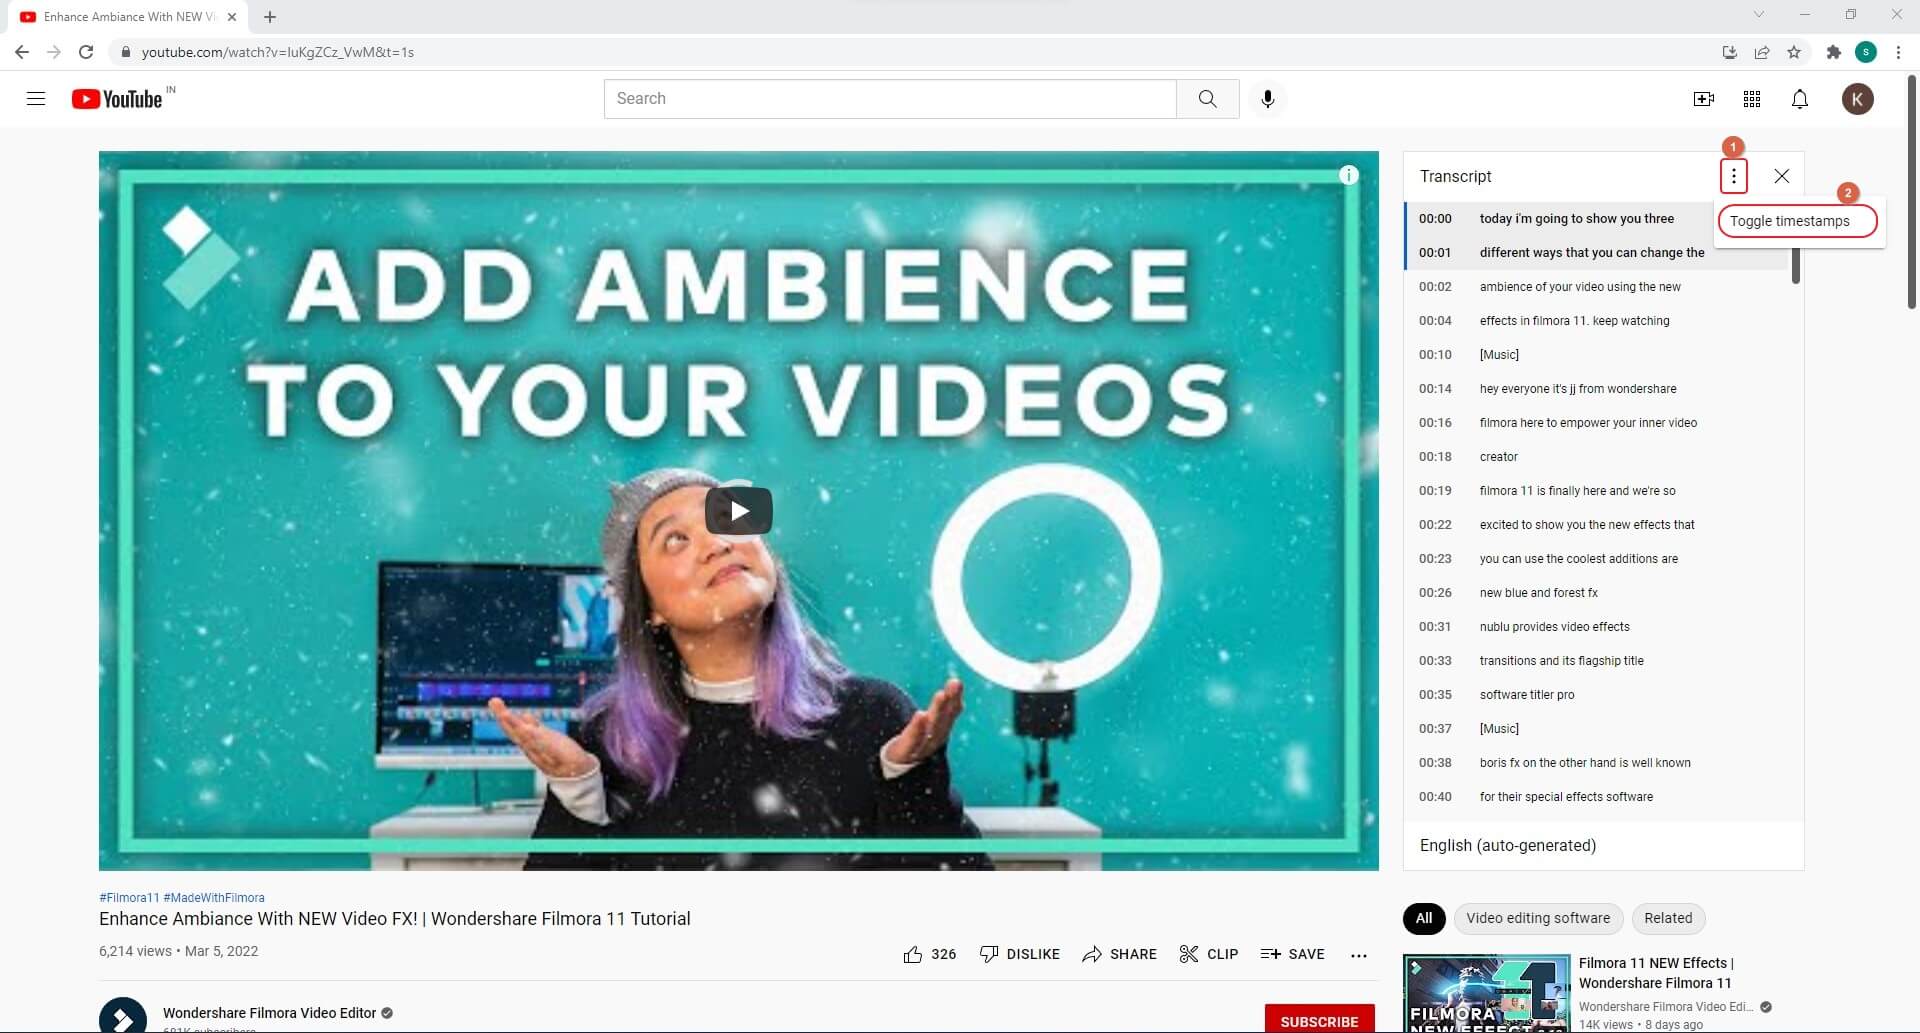Open the K account avatar menu
This screenshot has height=1033, width=1920.
1858,99
